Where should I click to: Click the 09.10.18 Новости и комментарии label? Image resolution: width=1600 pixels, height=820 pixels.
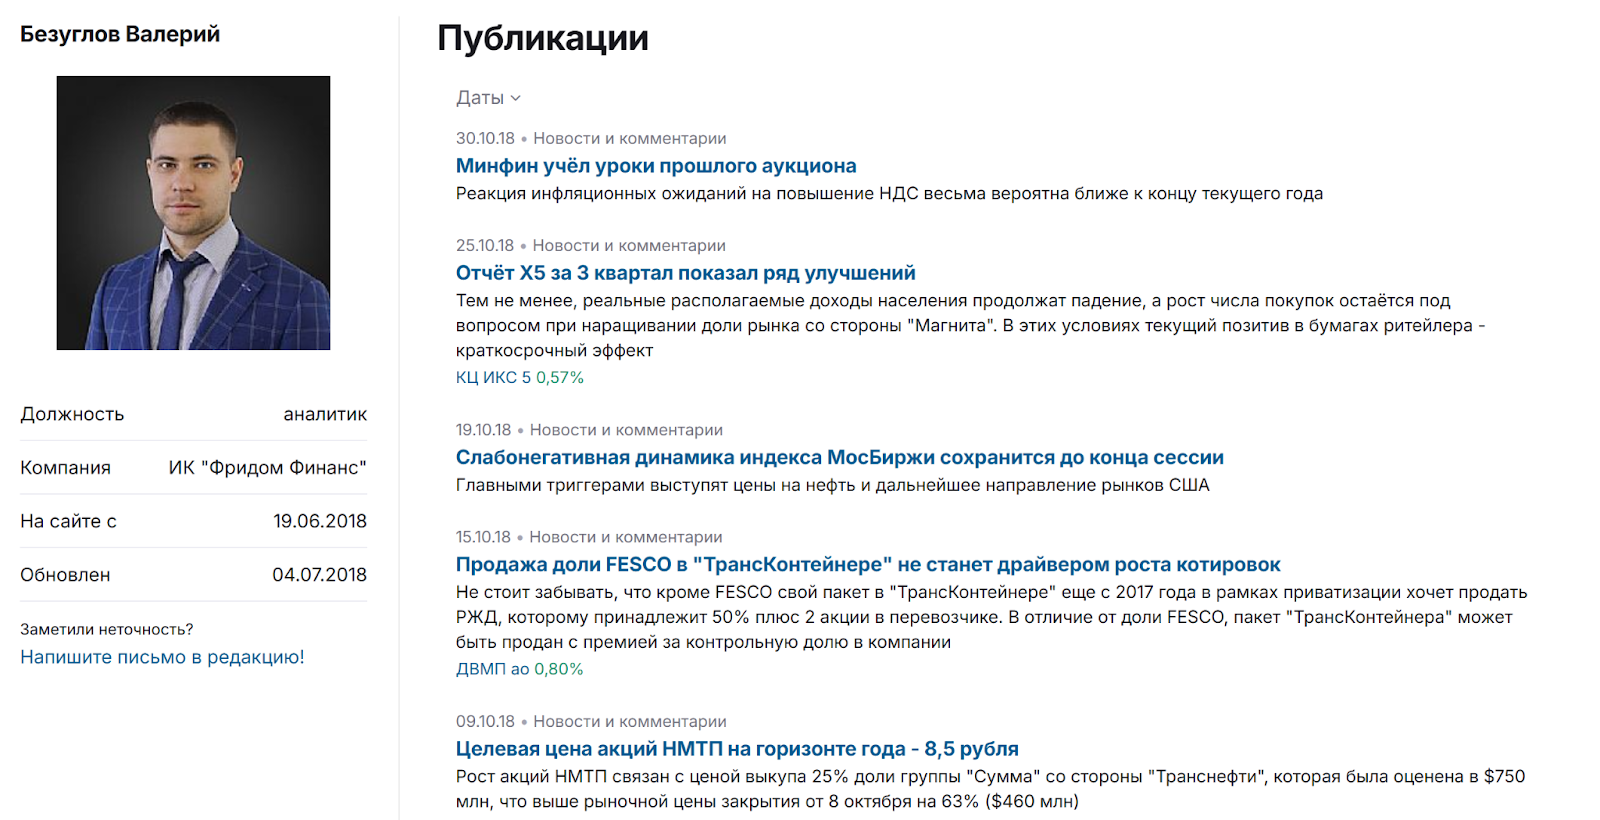[591, 722]
